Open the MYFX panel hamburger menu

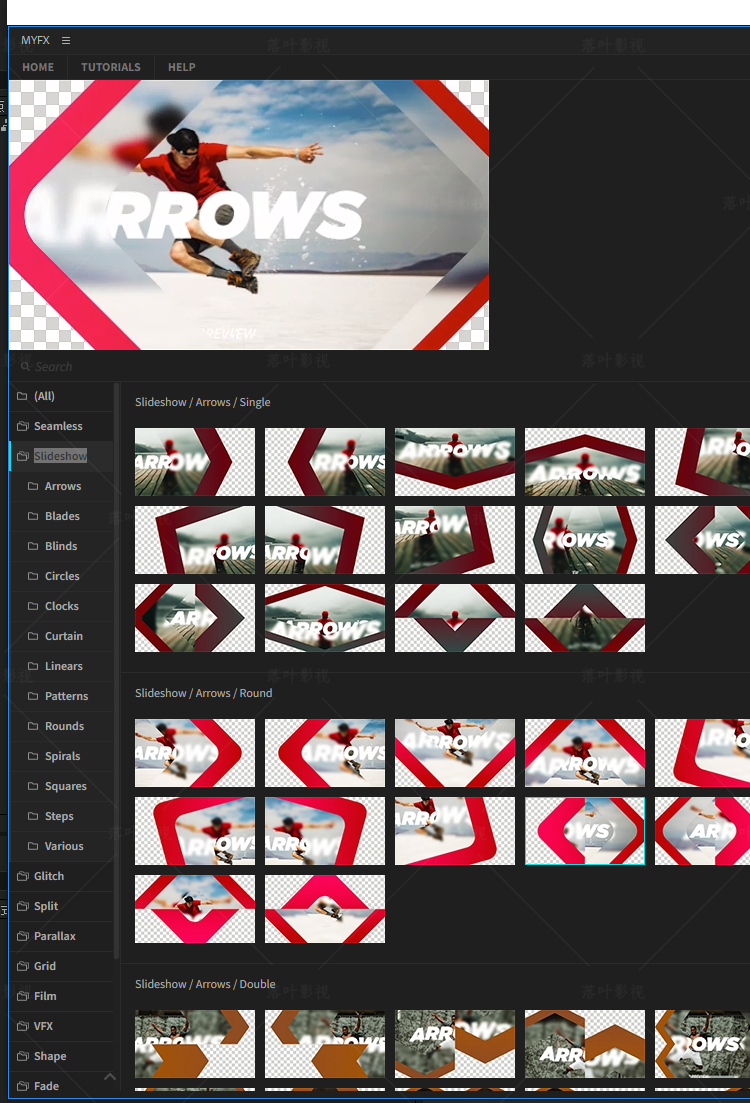click(x=66, y=41)
